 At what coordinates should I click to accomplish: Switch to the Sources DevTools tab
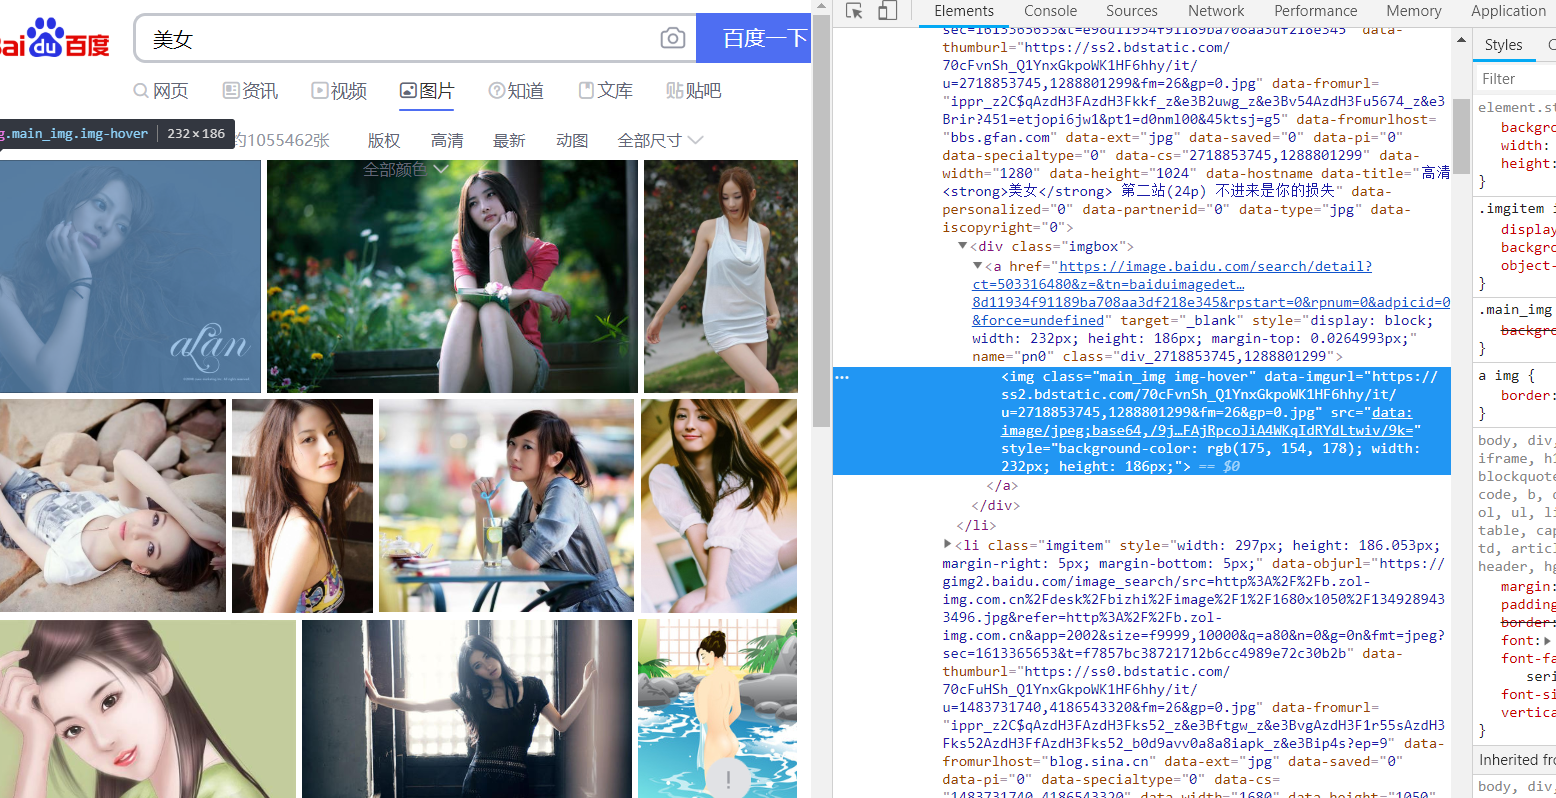1132,11
